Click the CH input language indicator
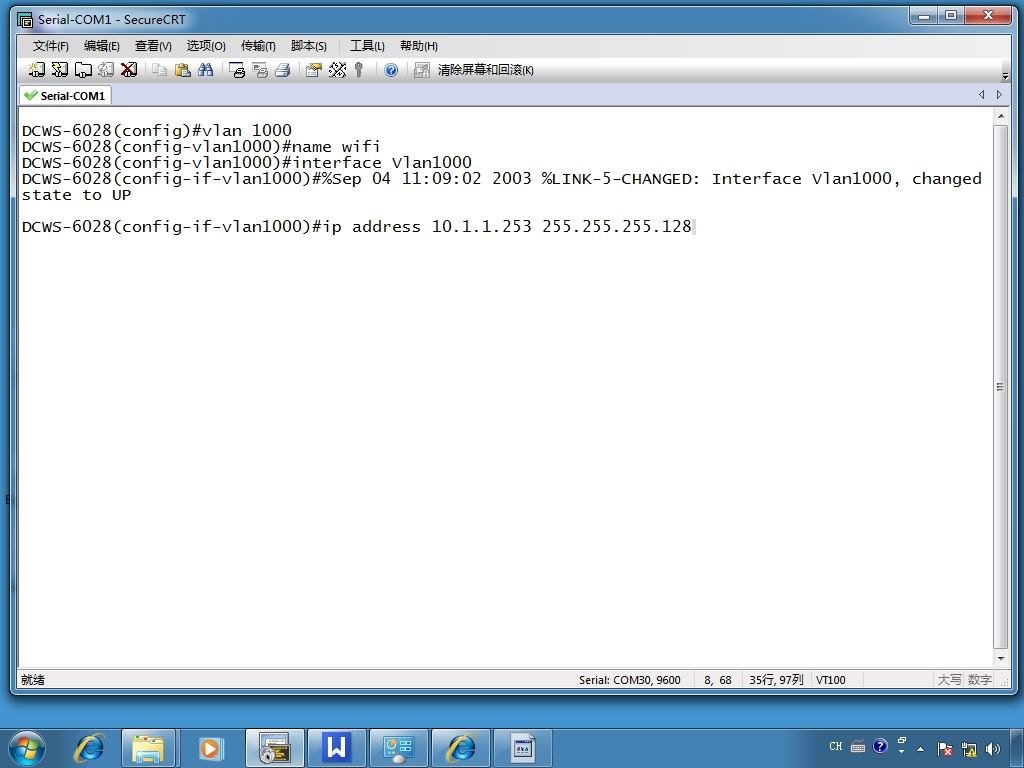This screenshot has height=768, width=1024. tap(835, 746)
